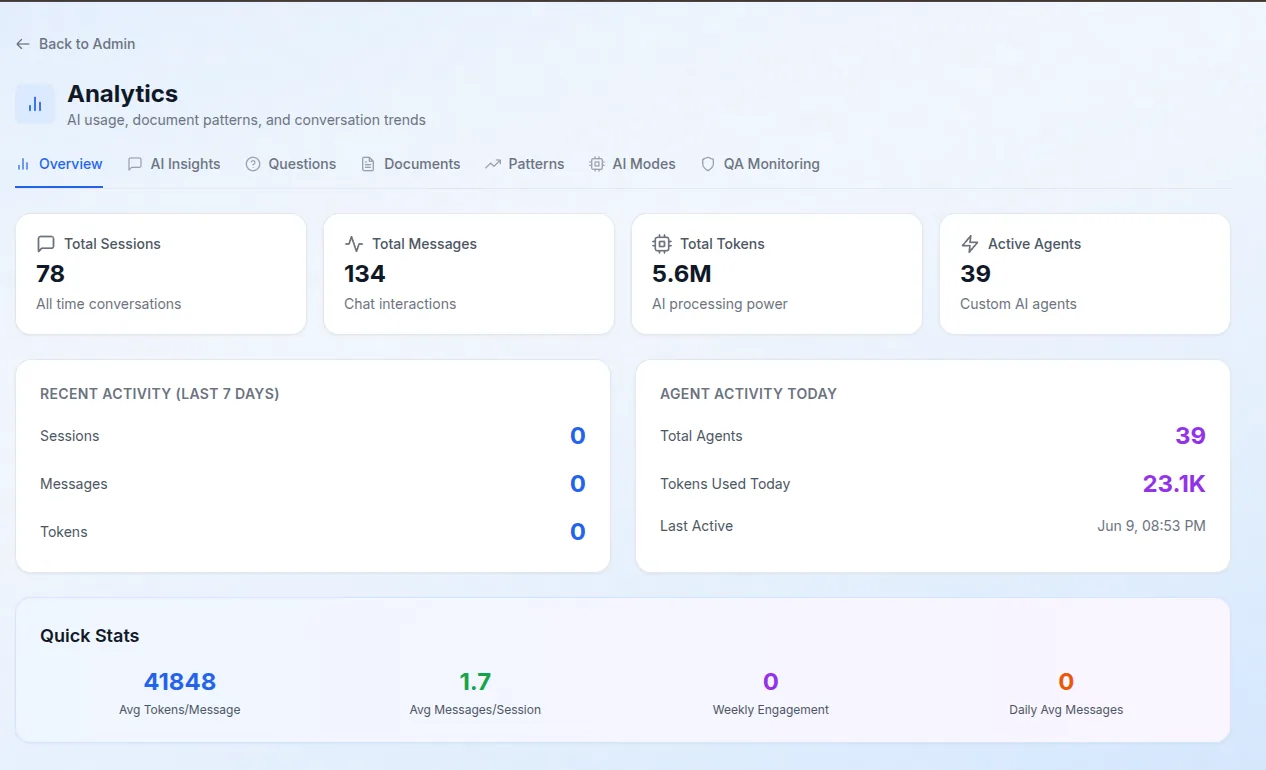Click the 23.1K tokens used value
Viewport: 1266px width, 770px height.
click(x=1174, y=484)
